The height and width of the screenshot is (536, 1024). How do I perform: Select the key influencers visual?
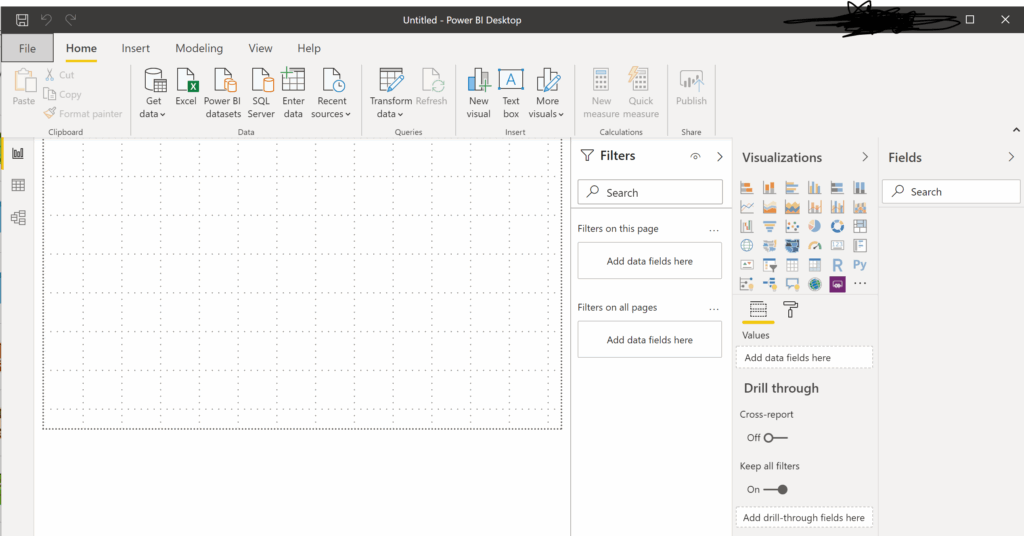[746, 284]
